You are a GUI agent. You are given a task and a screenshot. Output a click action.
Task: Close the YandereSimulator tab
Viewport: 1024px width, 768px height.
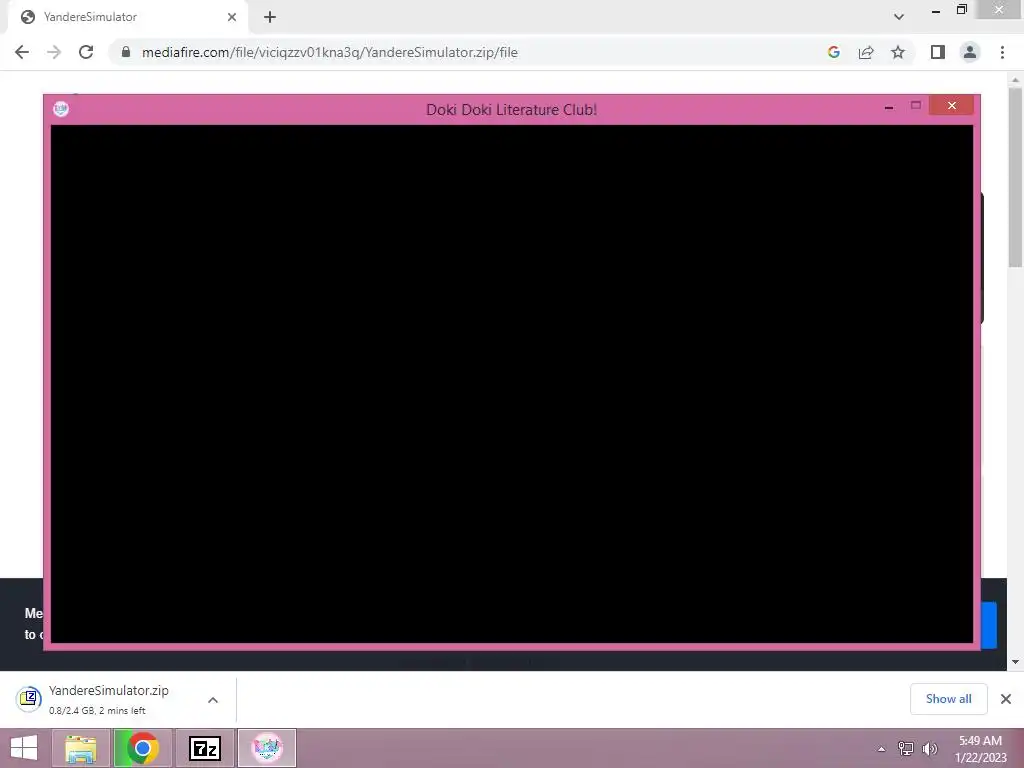[x=232, y=17]
